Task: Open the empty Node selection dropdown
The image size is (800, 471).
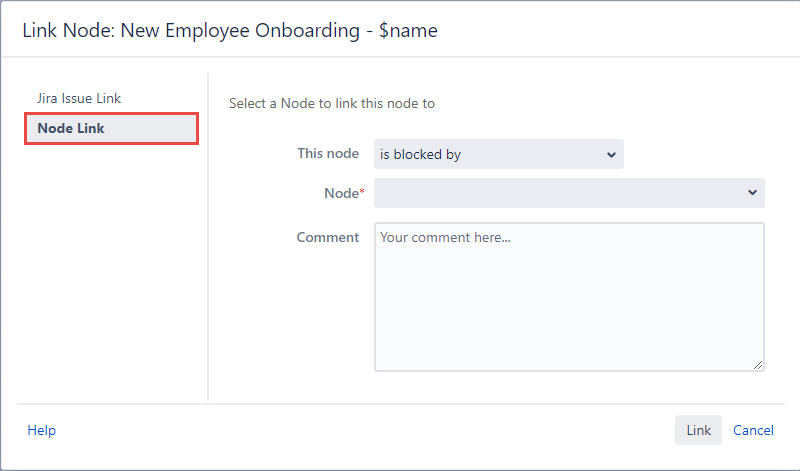Action: [568, 192]
